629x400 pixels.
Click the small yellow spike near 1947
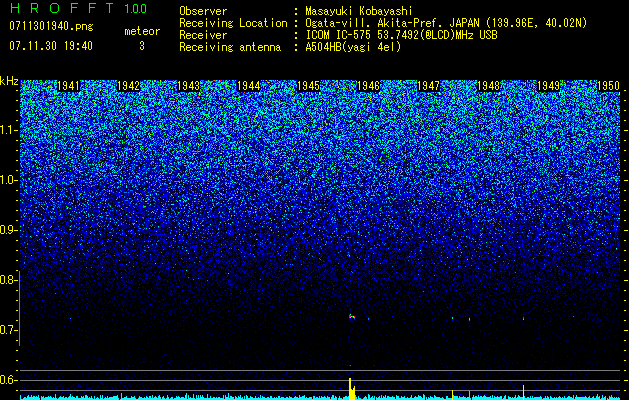pyautogui.click(x=452, y=394)
